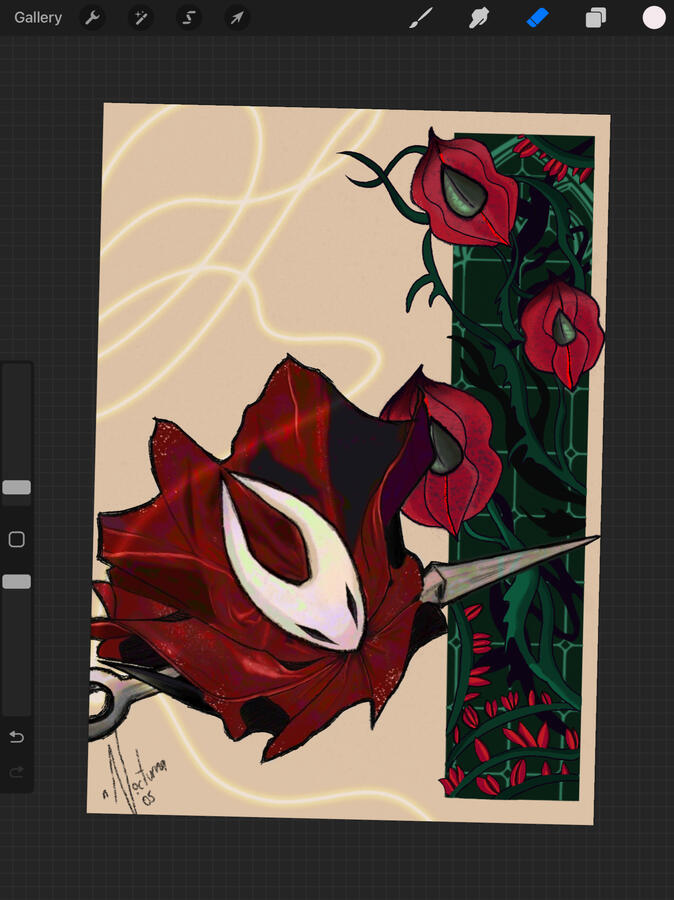Activate the Selection tool (S ribbon icon)
The width and height of the screenshot is (674, 900).
click(188, 18)
